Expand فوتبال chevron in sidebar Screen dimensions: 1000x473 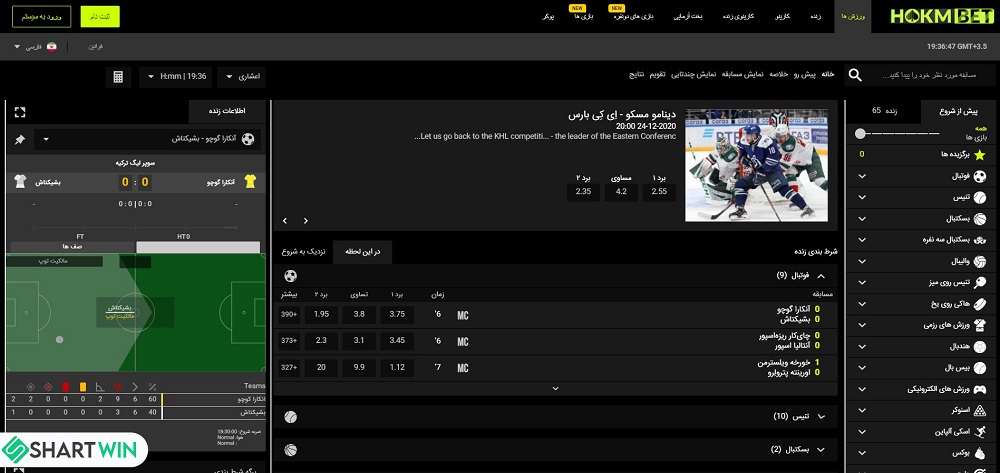[862, 176]
